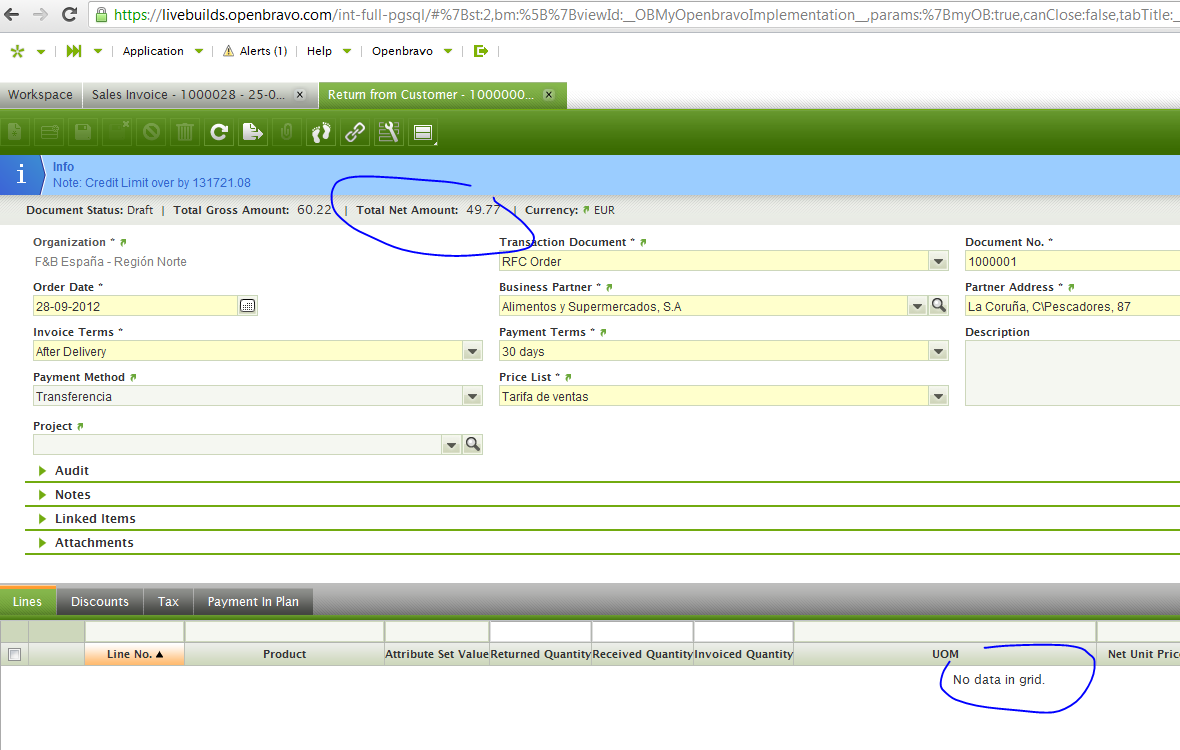Viewport: 1180px width, 750px height.
Task: Click the link arrow beside Price List label
Action: (568, 378)
